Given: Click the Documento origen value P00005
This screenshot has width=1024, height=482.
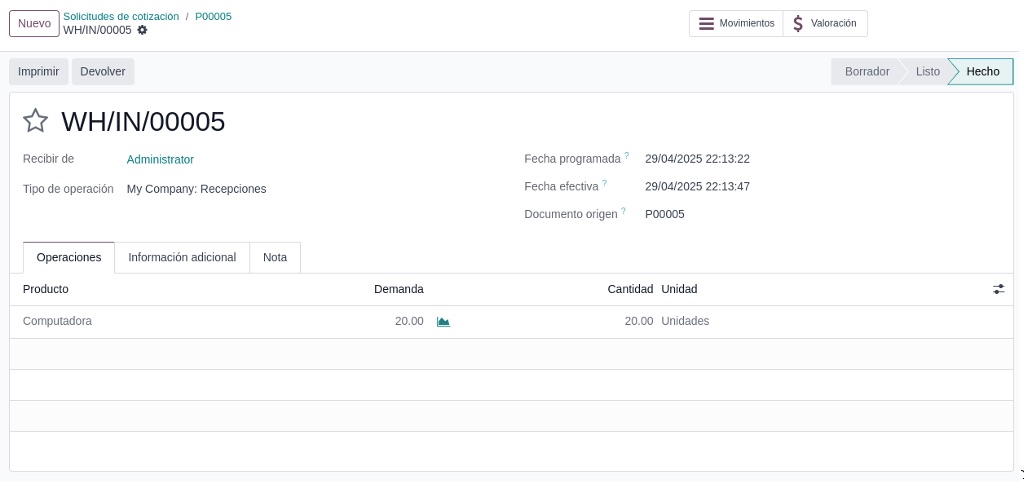Looking at the screenshot, I should click(665, 214).
